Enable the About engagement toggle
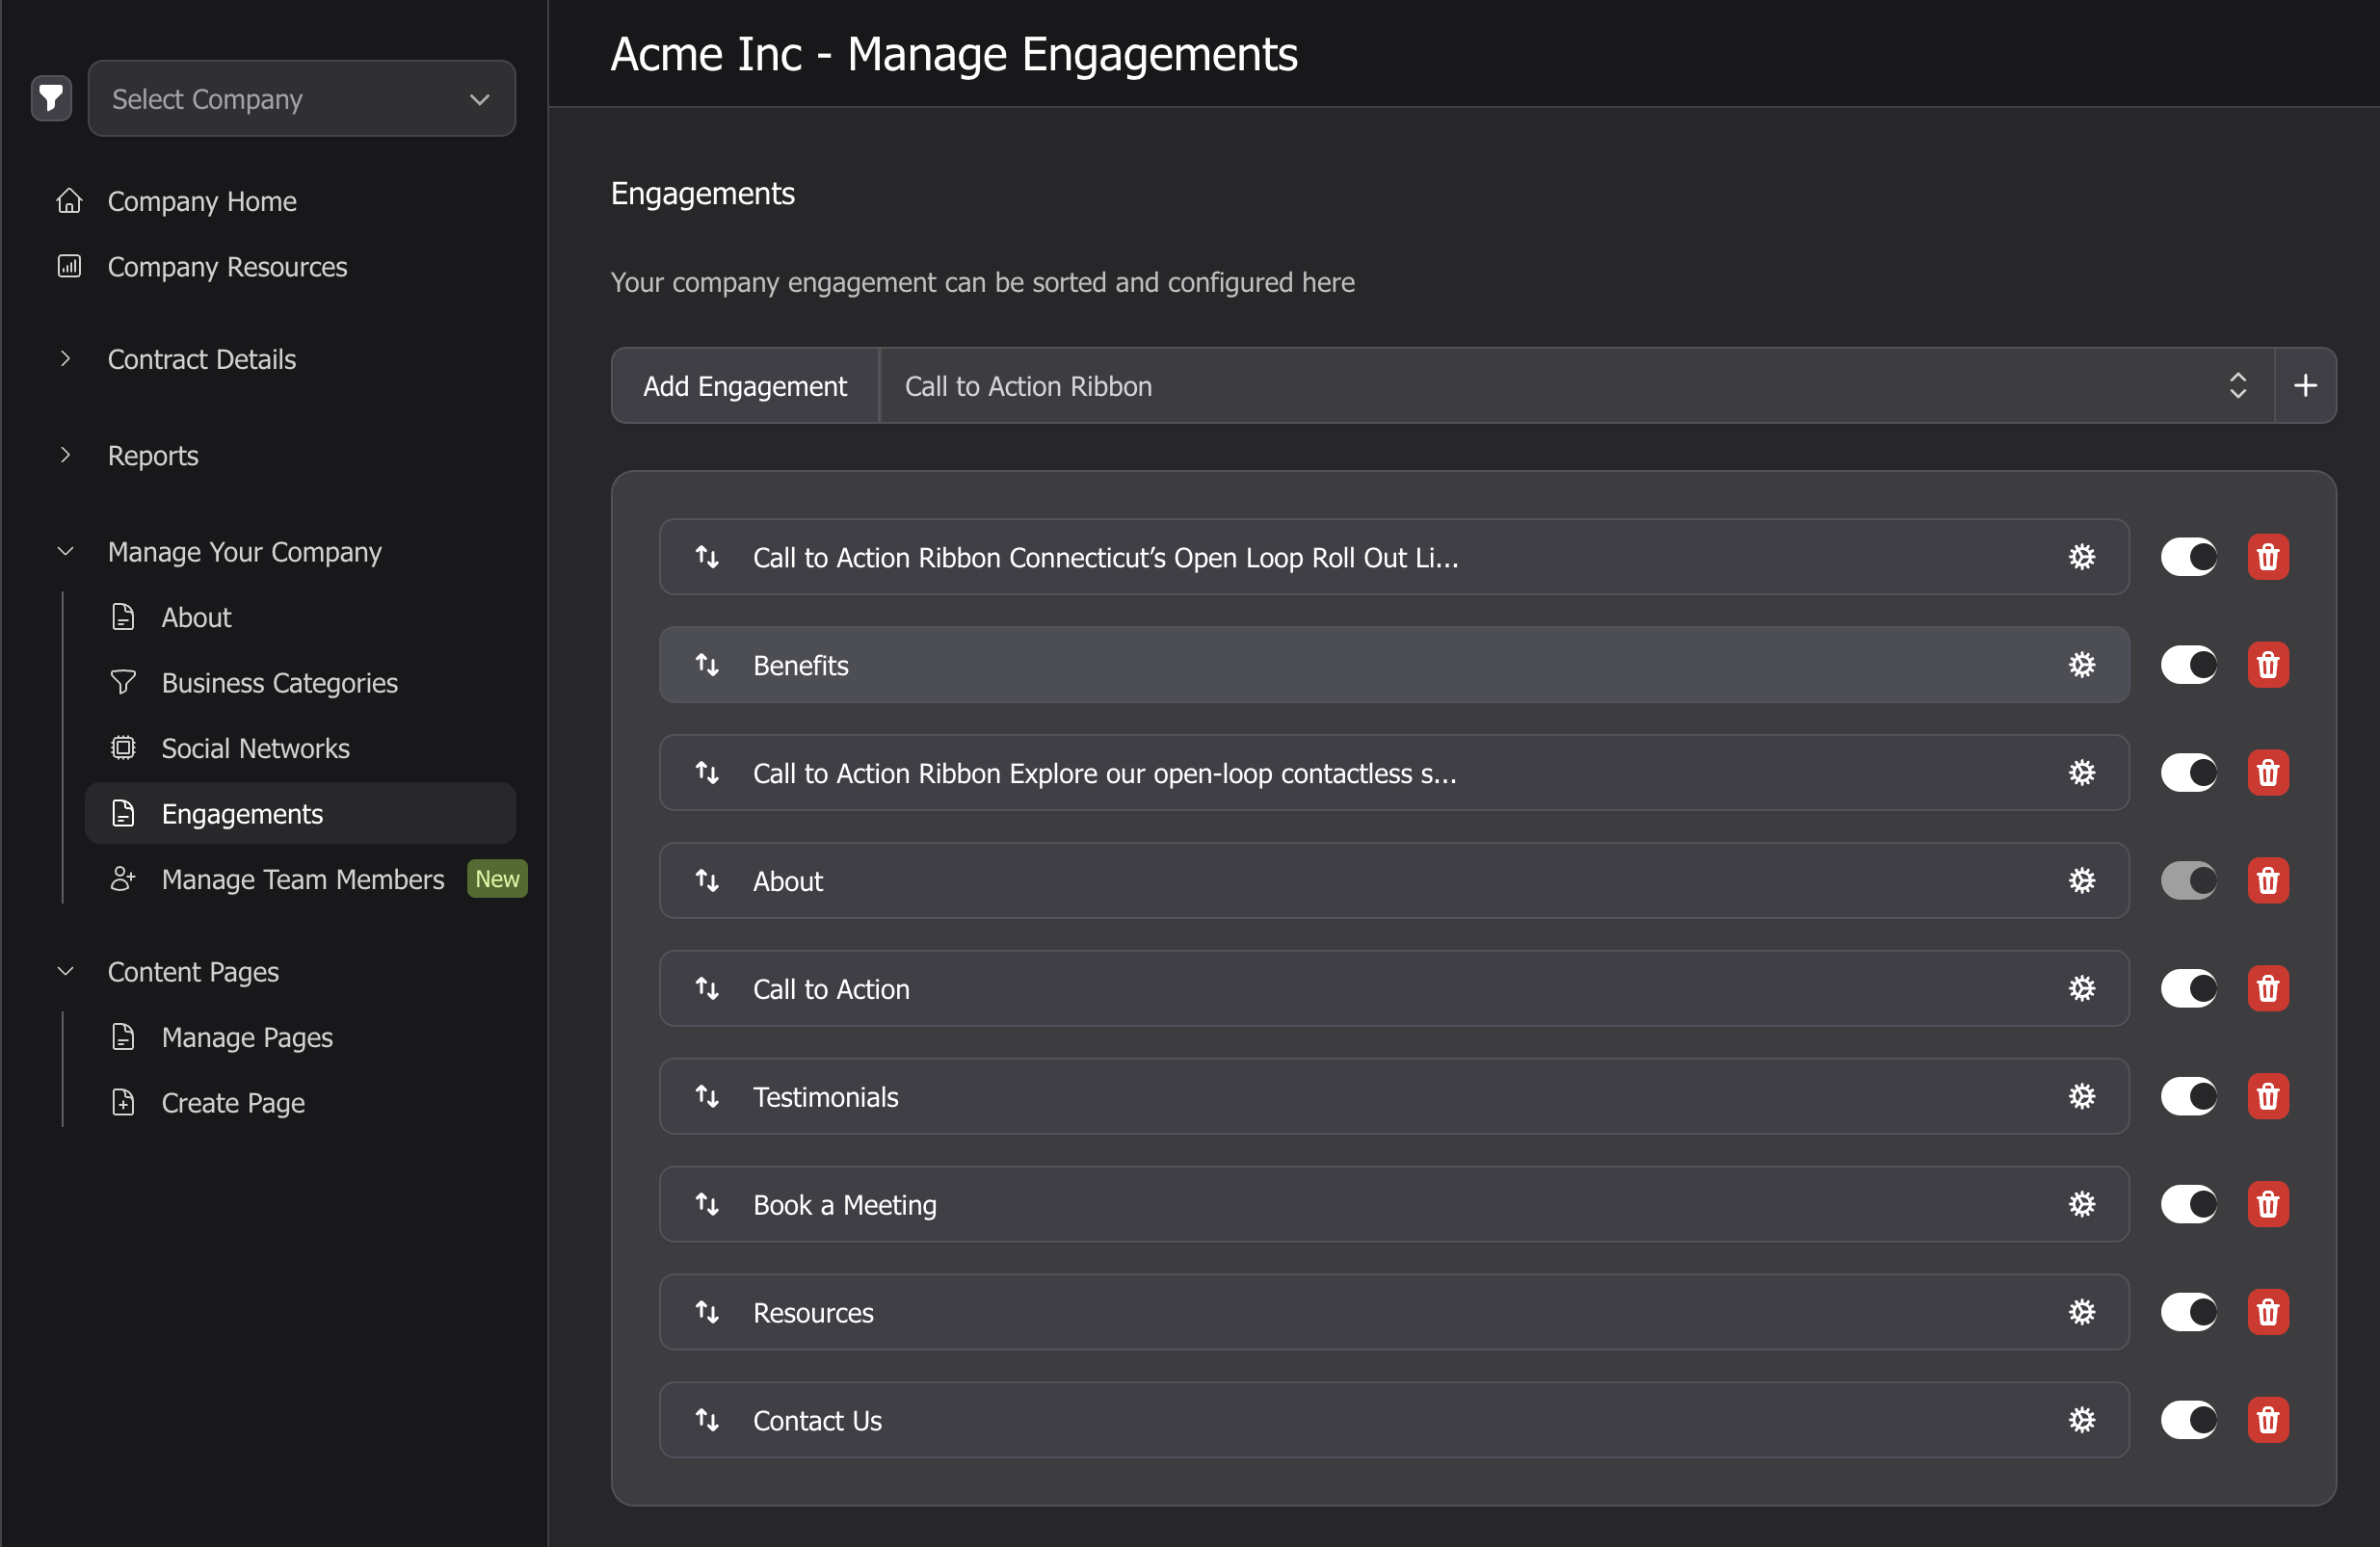This screenshot has width=2380, height=1547. pyautogui.click(x=2188, y=881)
